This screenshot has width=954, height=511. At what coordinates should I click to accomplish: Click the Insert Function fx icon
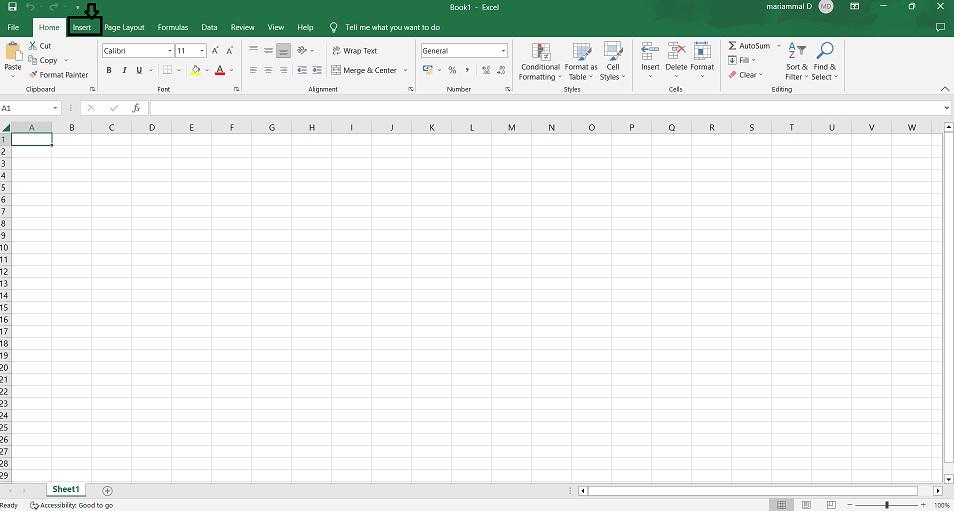[x=136, y=108]
